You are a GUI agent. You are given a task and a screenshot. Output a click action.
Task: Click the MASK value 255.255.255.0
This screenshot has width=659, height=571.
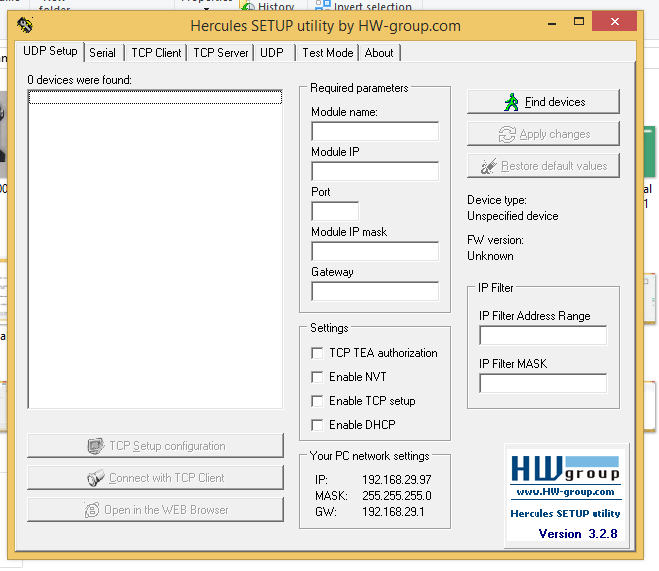pyautogui.click(x=397, y=496)
